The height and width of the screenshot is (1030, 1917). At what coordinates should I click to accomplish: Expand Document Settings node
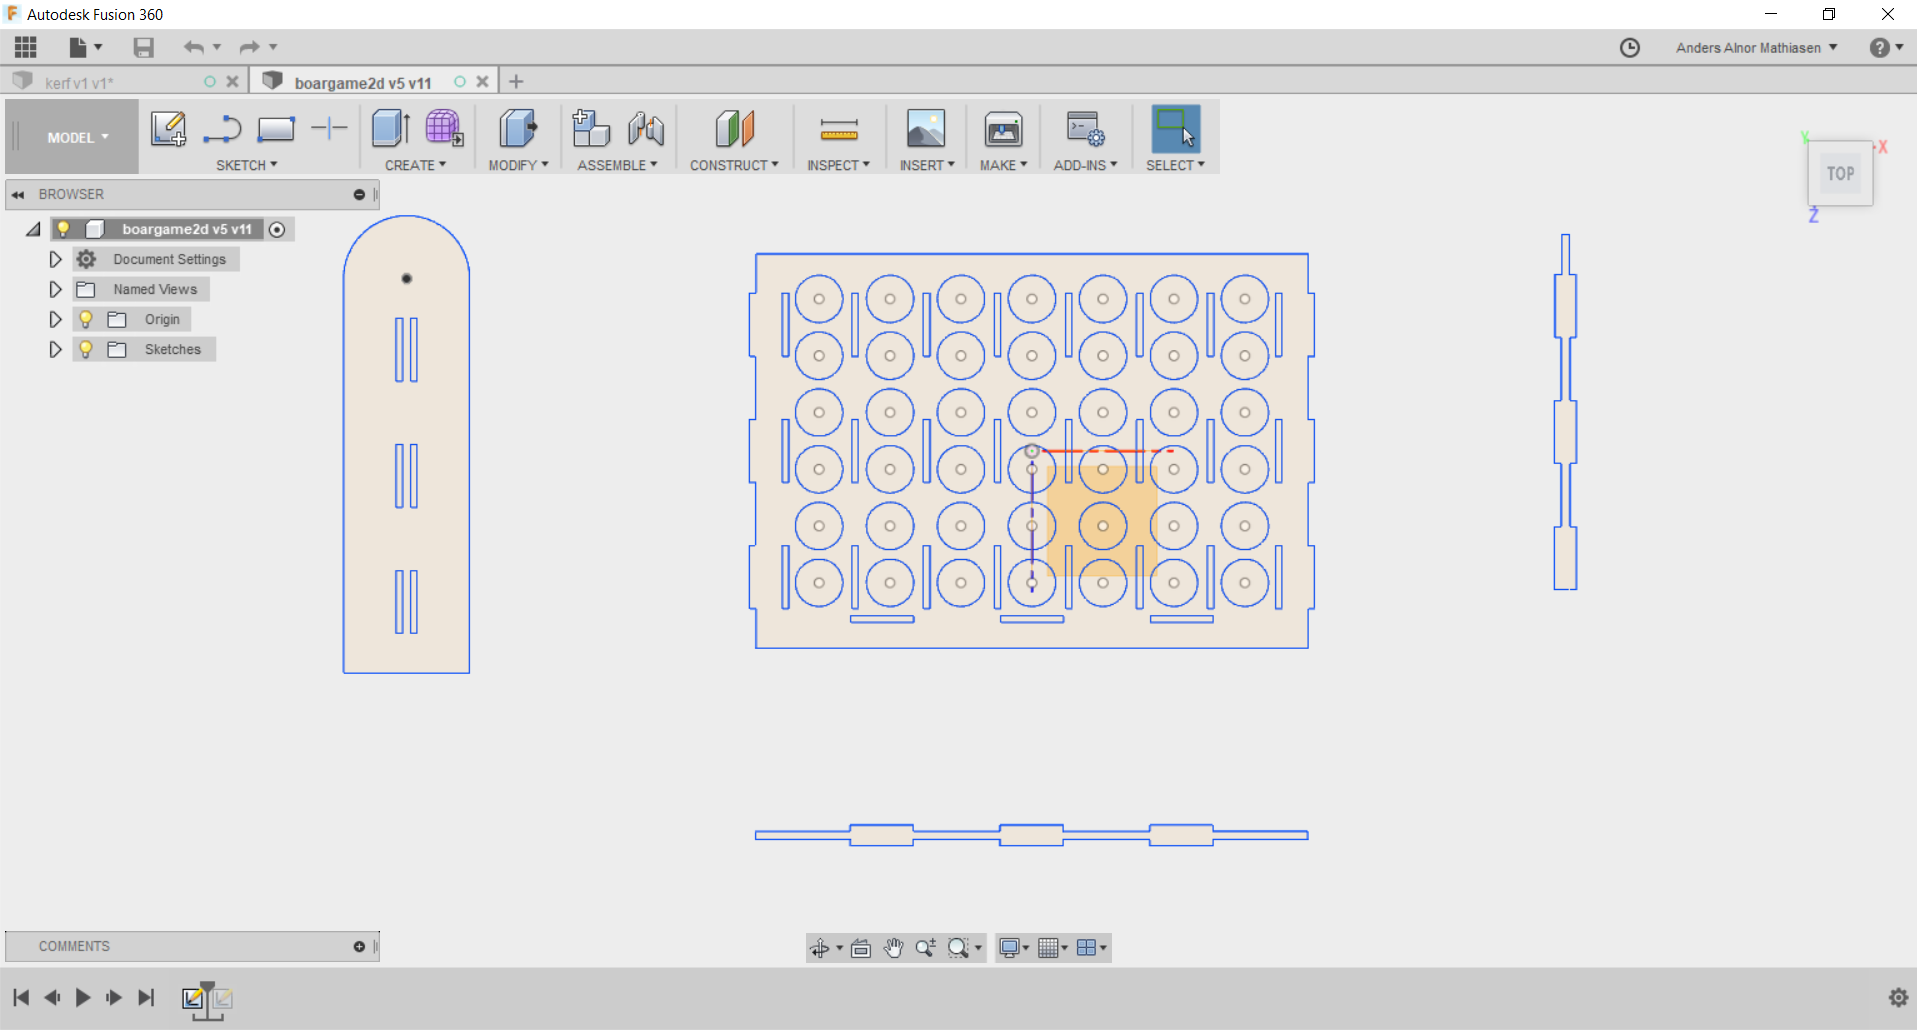tap(55, 259)
